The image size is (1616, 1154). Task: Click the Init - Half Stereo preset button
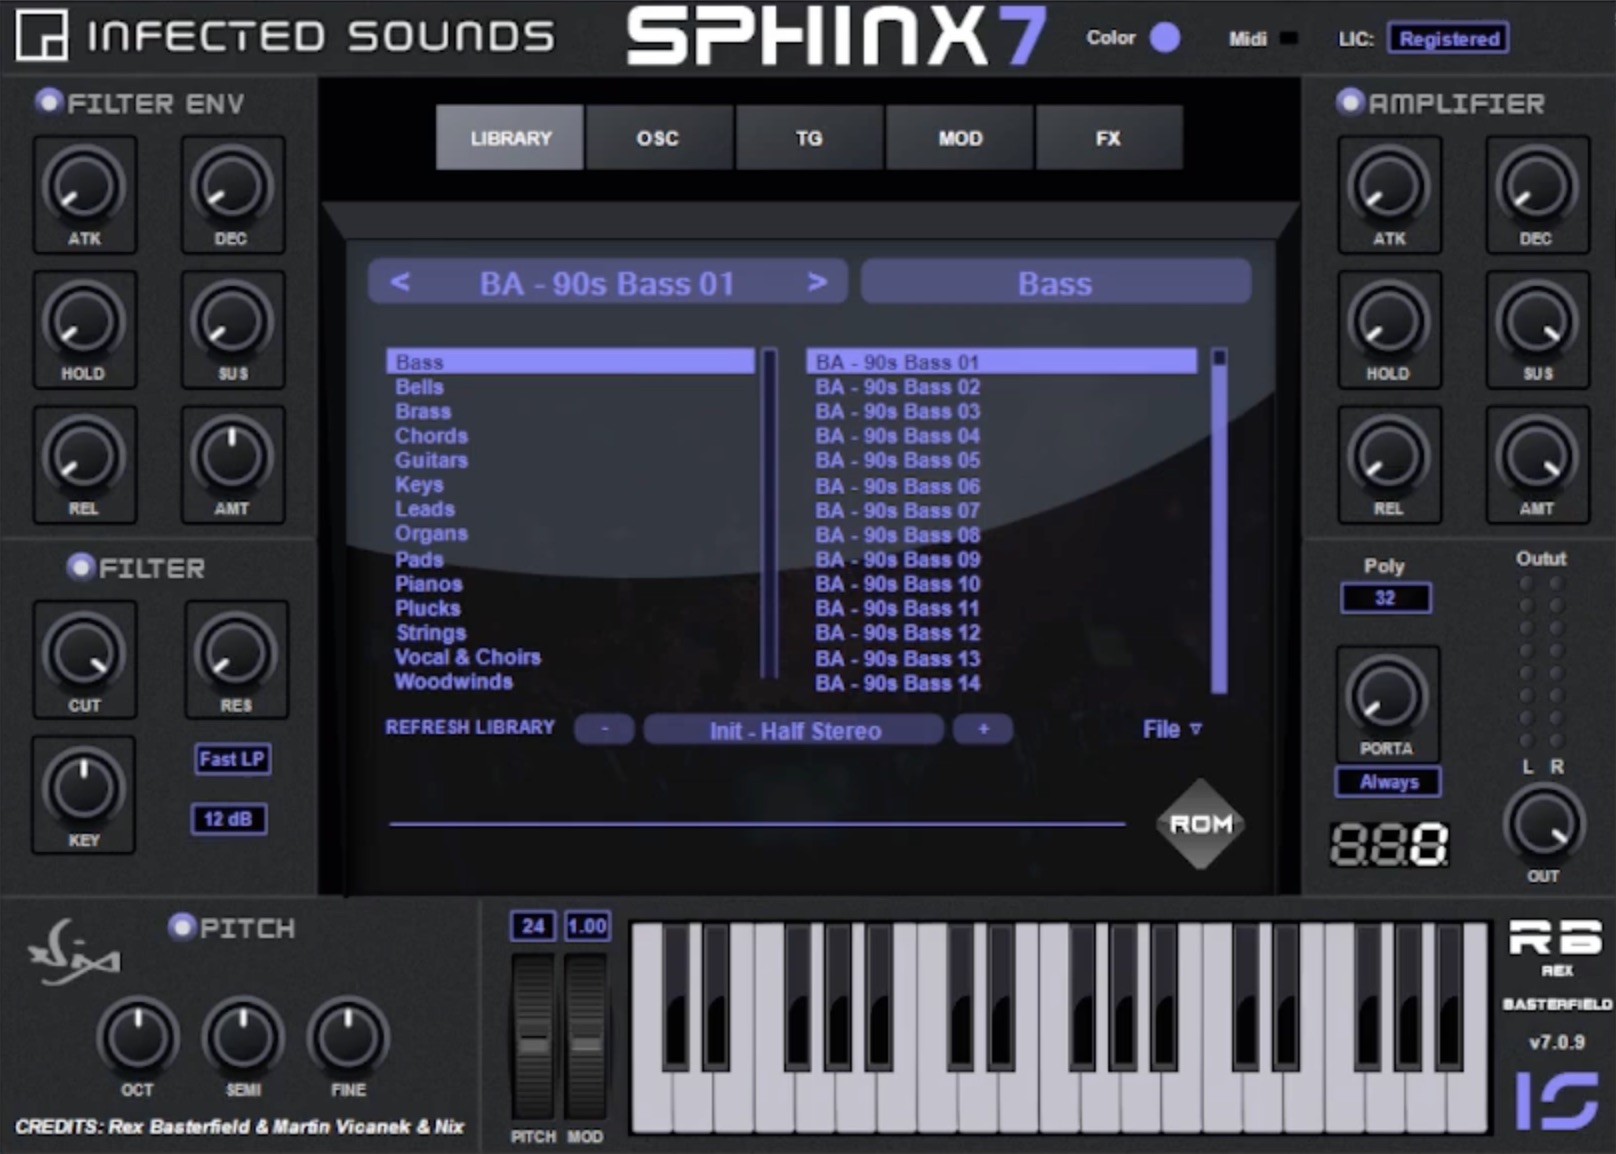pos(794,730)
